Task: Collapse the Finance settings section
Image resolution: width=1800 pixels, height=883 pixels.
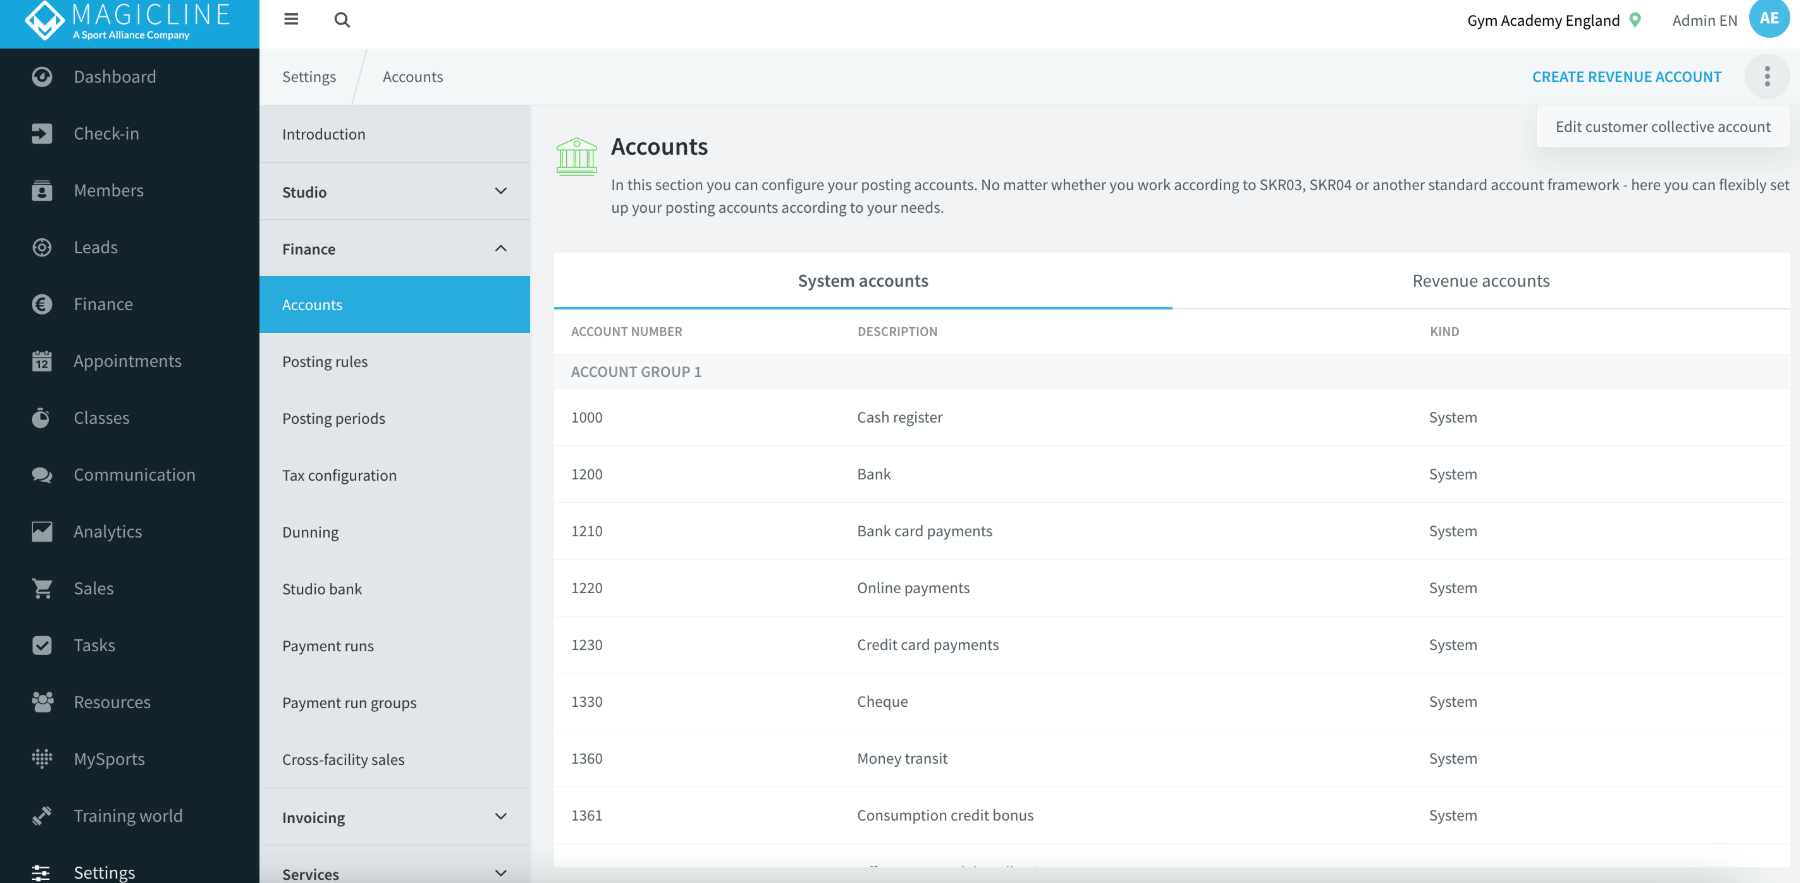Action: click(395, 249)
